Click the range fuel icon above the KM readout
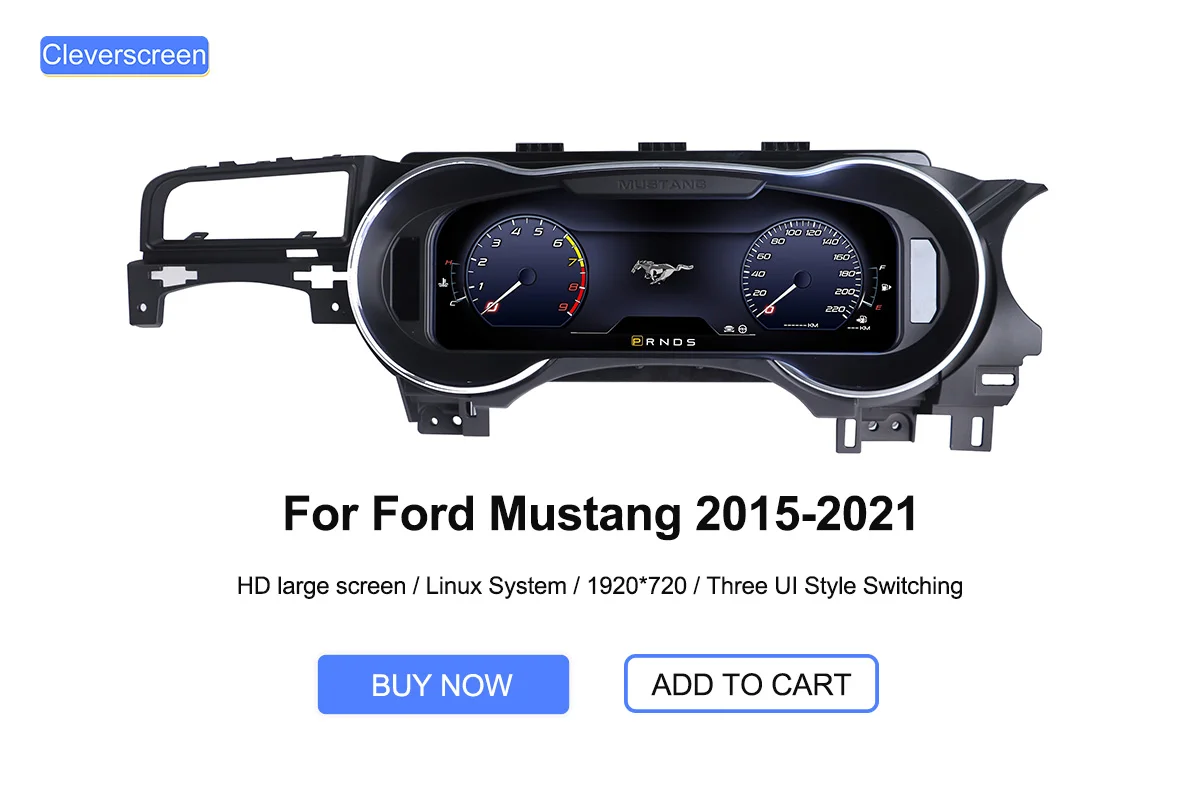 coord(862,320)
